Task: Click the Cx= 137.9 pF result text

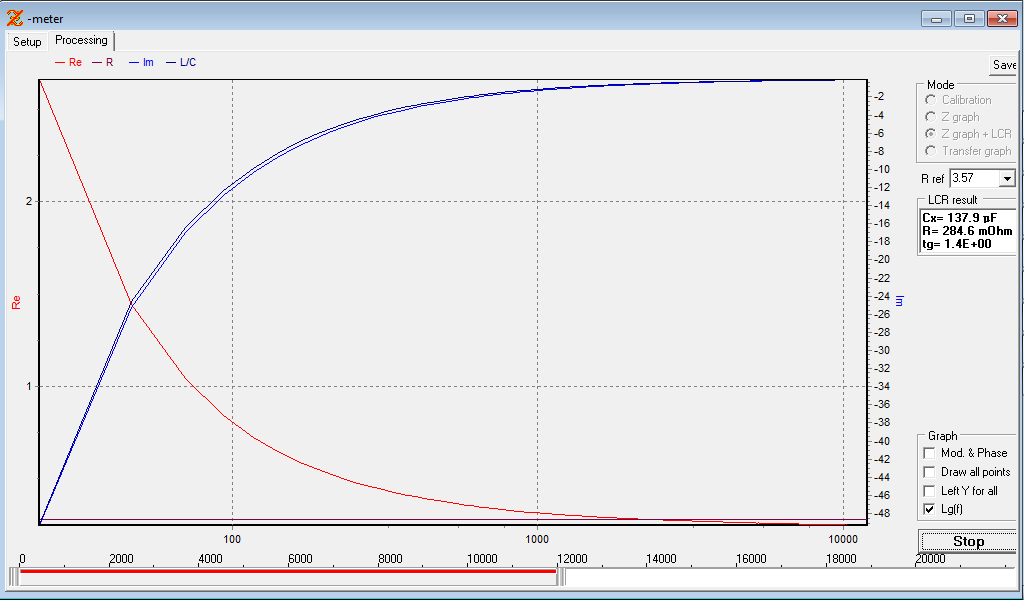Action: tap(959, 218)
